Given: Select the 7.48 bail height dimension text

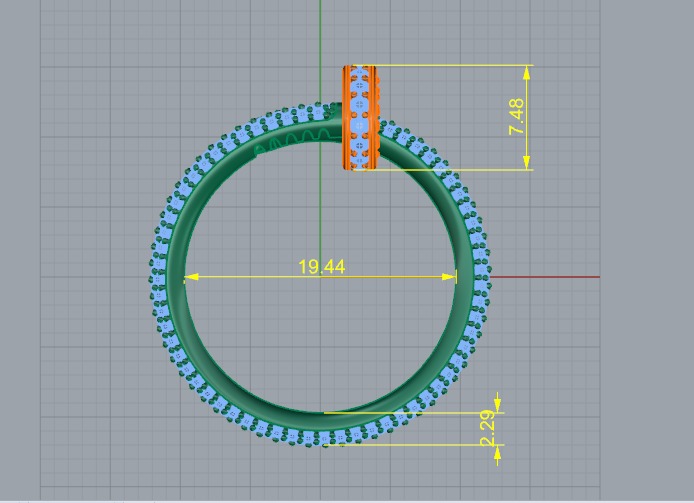Looking at the screenshot, I should (x=516, y=116).
